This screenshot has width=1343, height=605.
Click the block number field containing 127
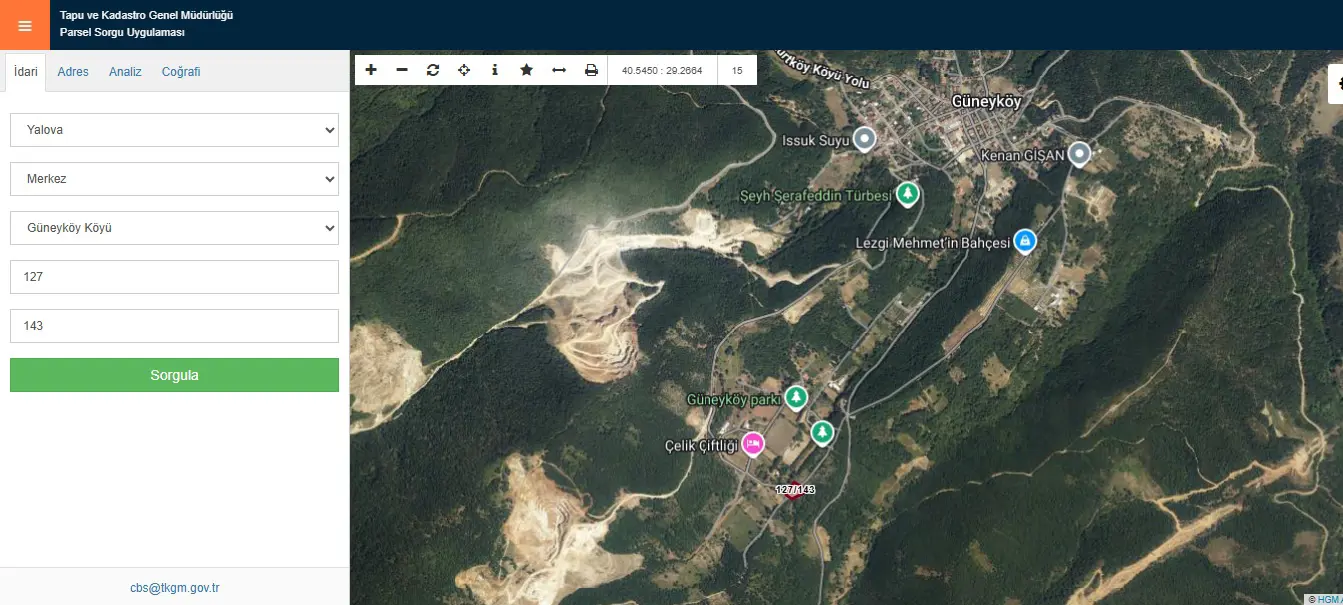tap(174, 277)
